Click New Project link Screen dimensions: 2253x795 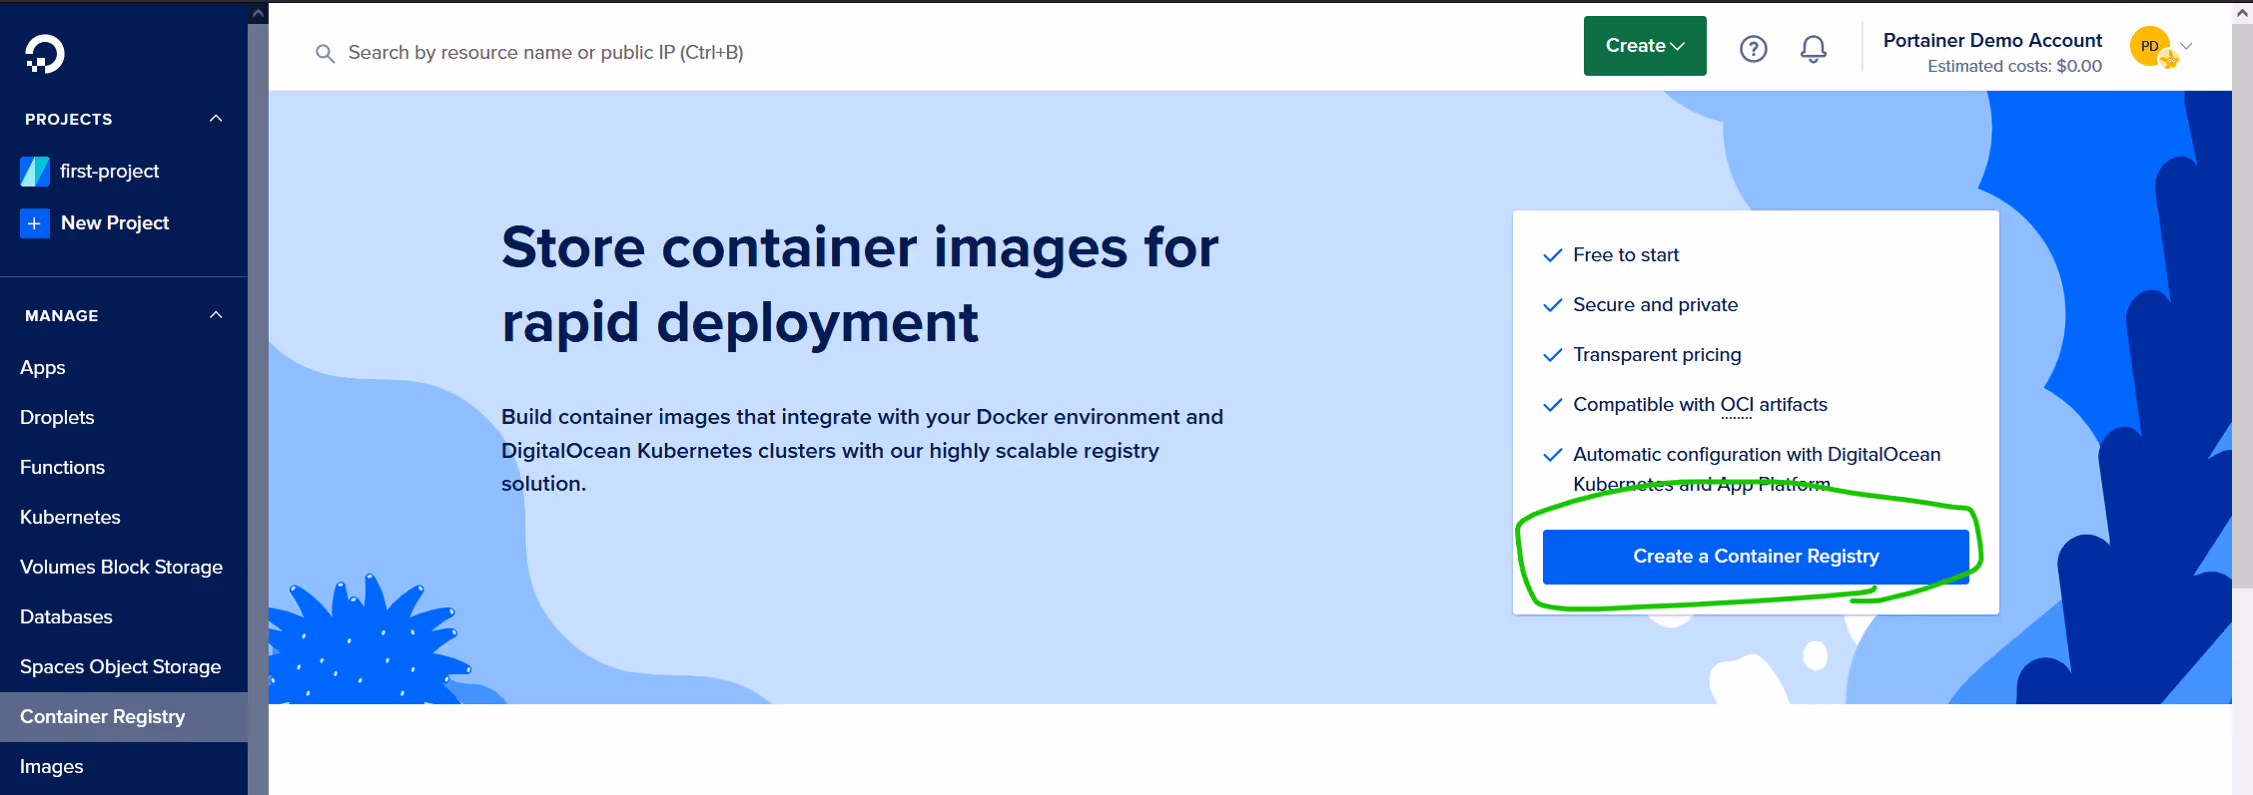(x=115, y=223)
